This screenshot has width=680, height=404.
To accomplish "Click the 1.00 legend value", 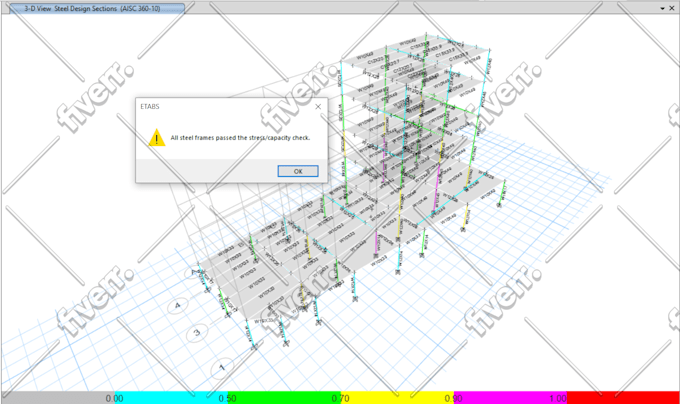I will (x=558, y=398).
